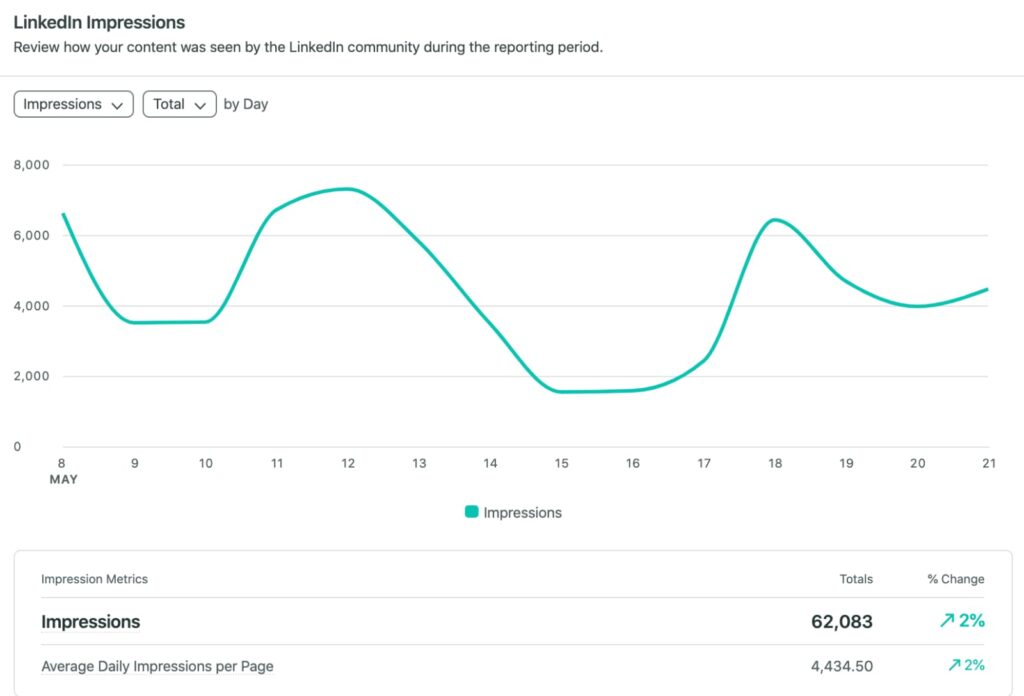Click the % Change column header
Screen dimensions: 1024x696
(955, 579)
